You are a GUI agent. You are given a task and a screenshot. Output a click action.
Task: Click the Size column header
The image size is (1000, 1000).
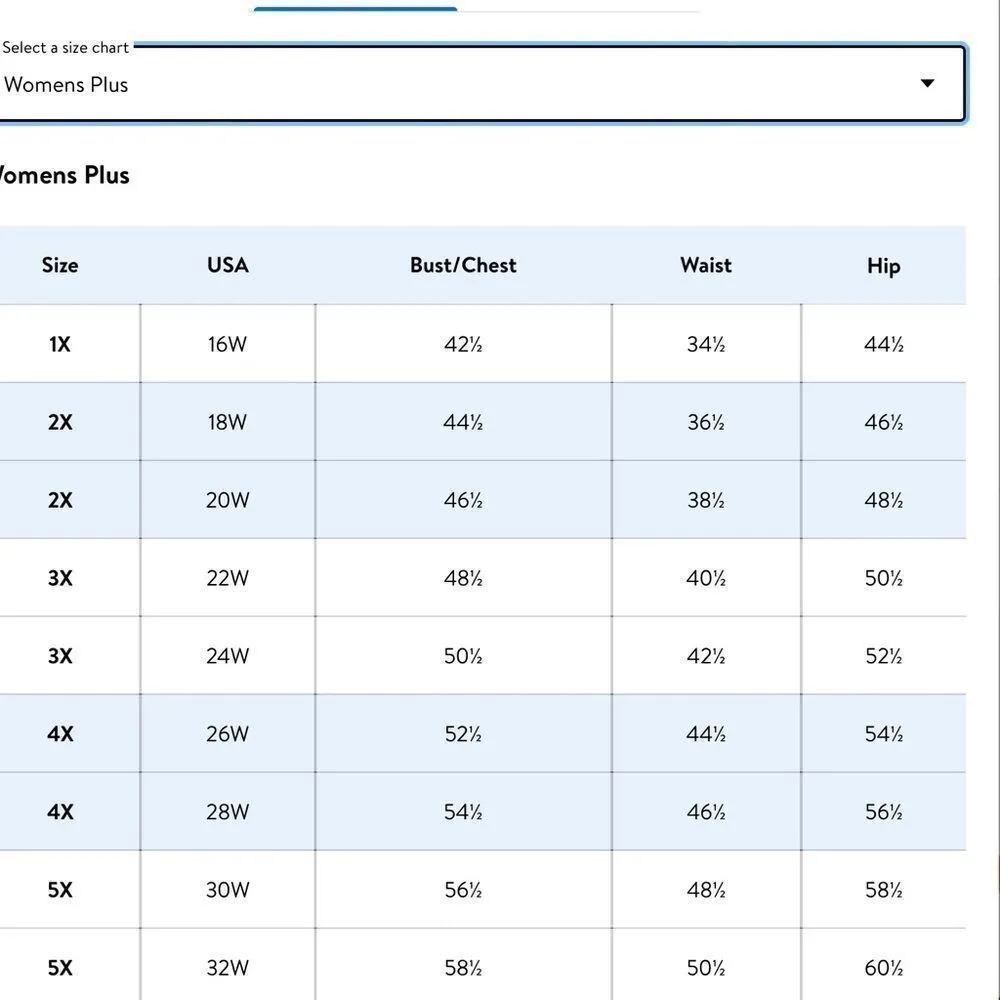tap(60, 265)
